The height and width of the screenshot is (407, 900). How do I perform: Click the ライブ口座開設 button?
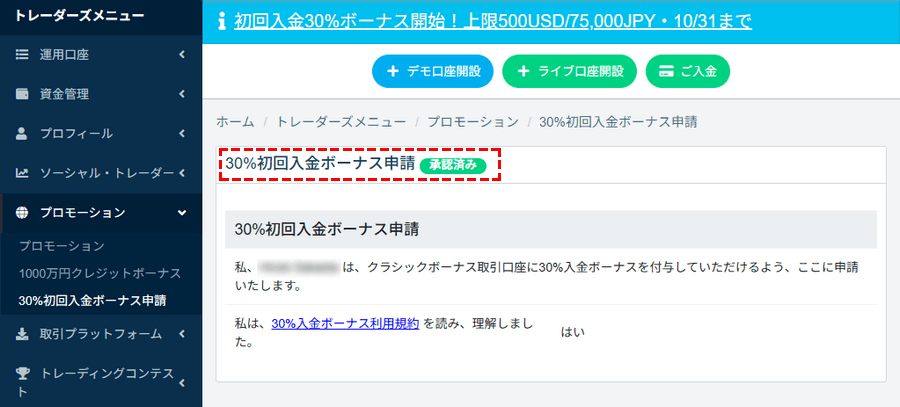tap(569, 72)
